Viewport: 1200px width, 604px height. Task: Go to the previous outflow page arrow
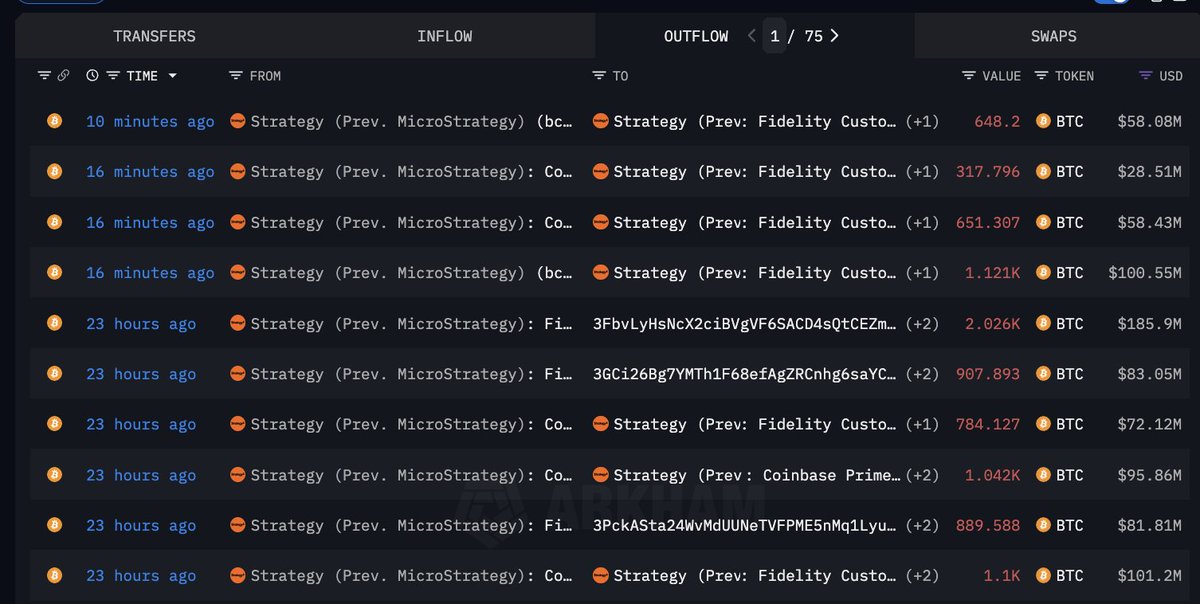pos(752,36)
